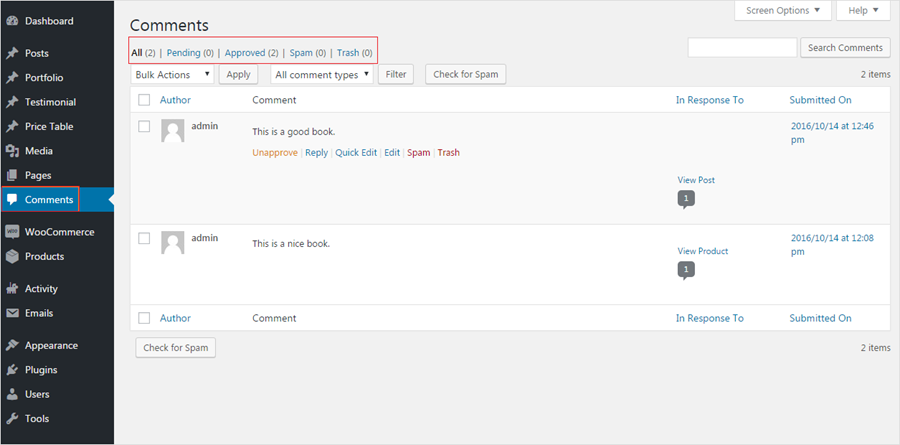The height and width of the screenshot is (445, 900).
Task: Click admin avatar on nice book comment
Action: pos(173,243)
